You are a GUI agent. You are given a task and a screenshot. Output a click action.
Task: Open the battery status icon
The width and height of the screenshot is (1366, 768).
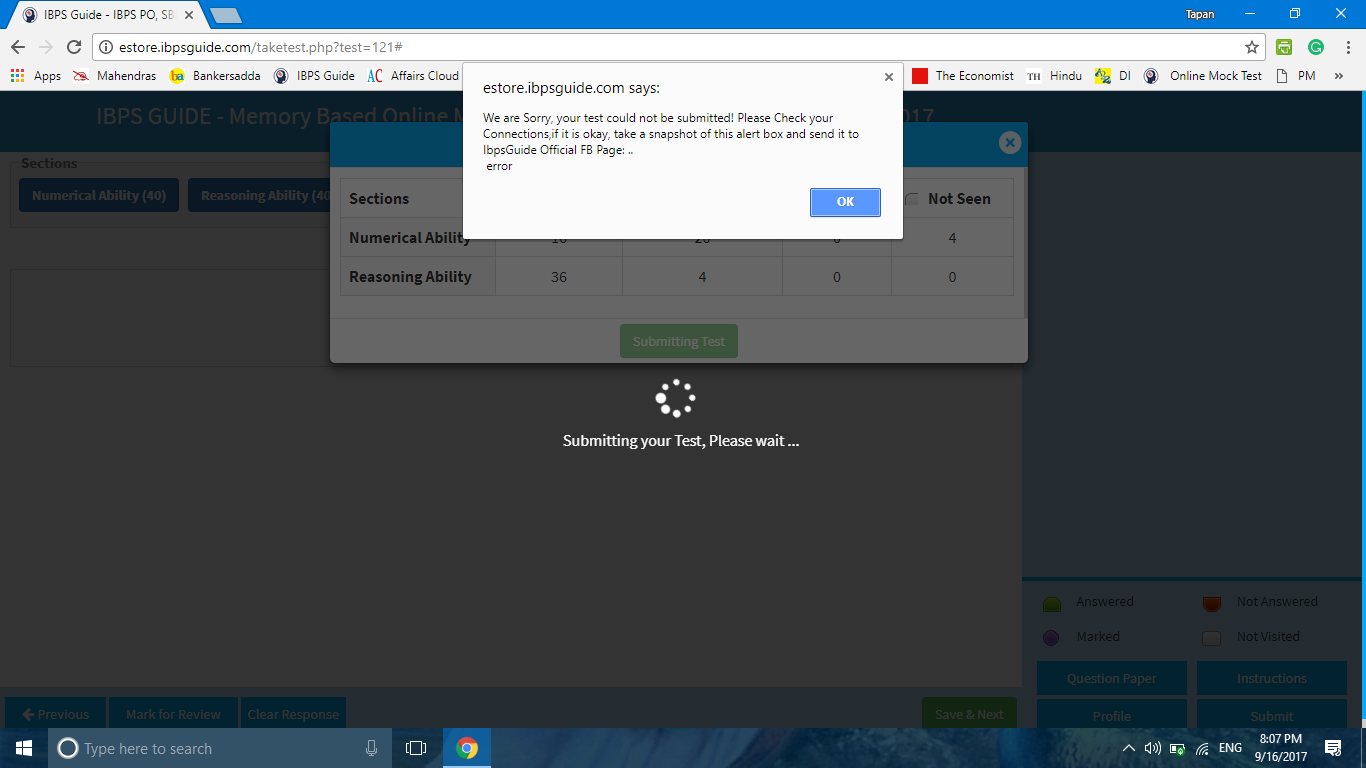pos(1177,748)
